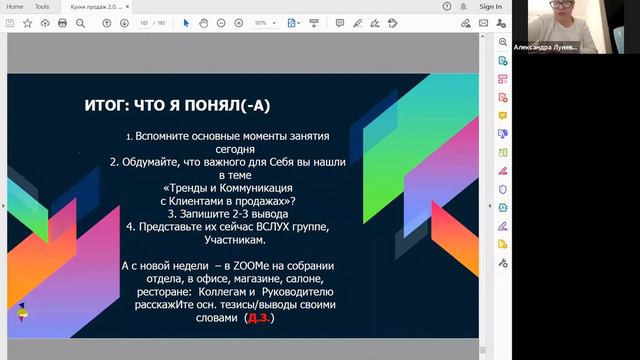
Task: Open the page fit options dropdown
Action: tap(293, 23)
